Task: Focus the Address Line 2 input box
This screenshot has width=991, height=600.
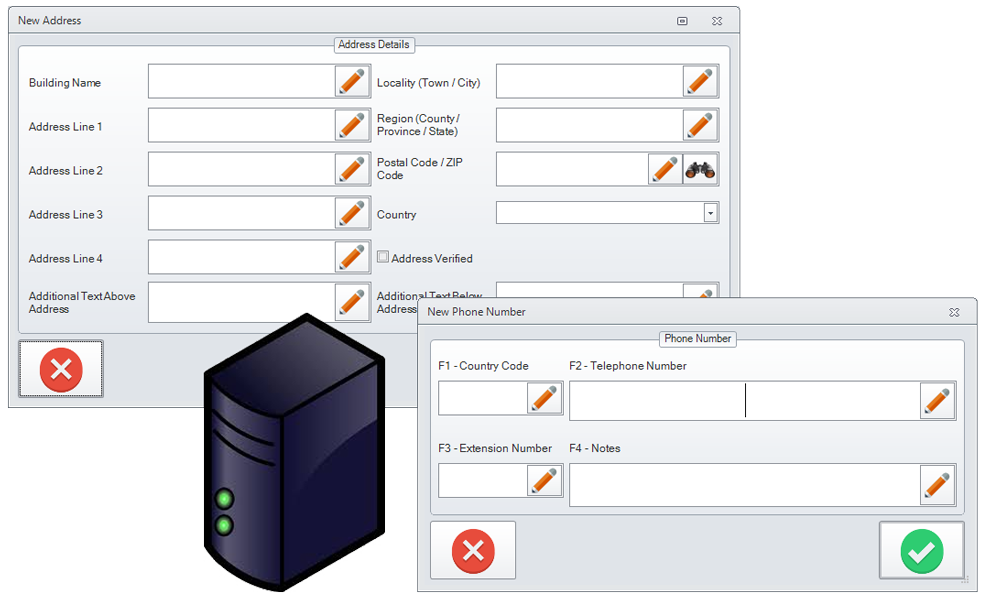Action: 241,170
